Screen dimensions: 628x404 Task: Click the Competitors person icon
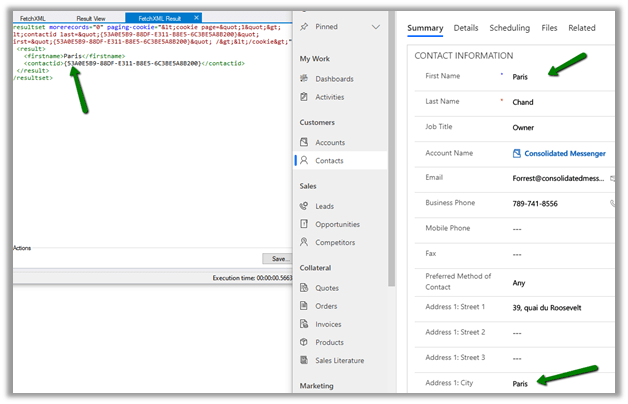(304, 242)
